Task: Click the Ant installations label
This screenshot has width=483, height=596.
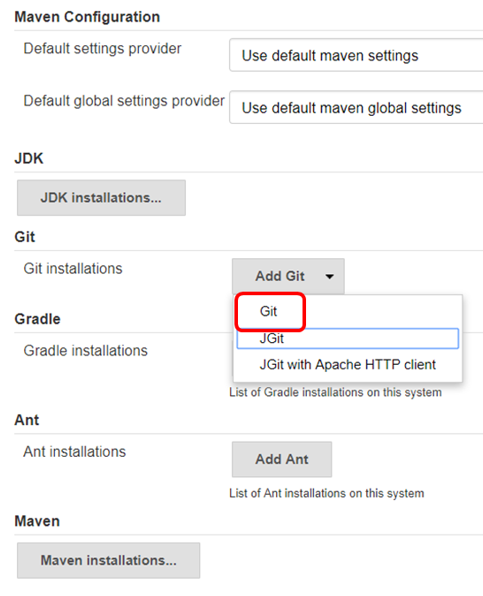Action: pos(74,452)
